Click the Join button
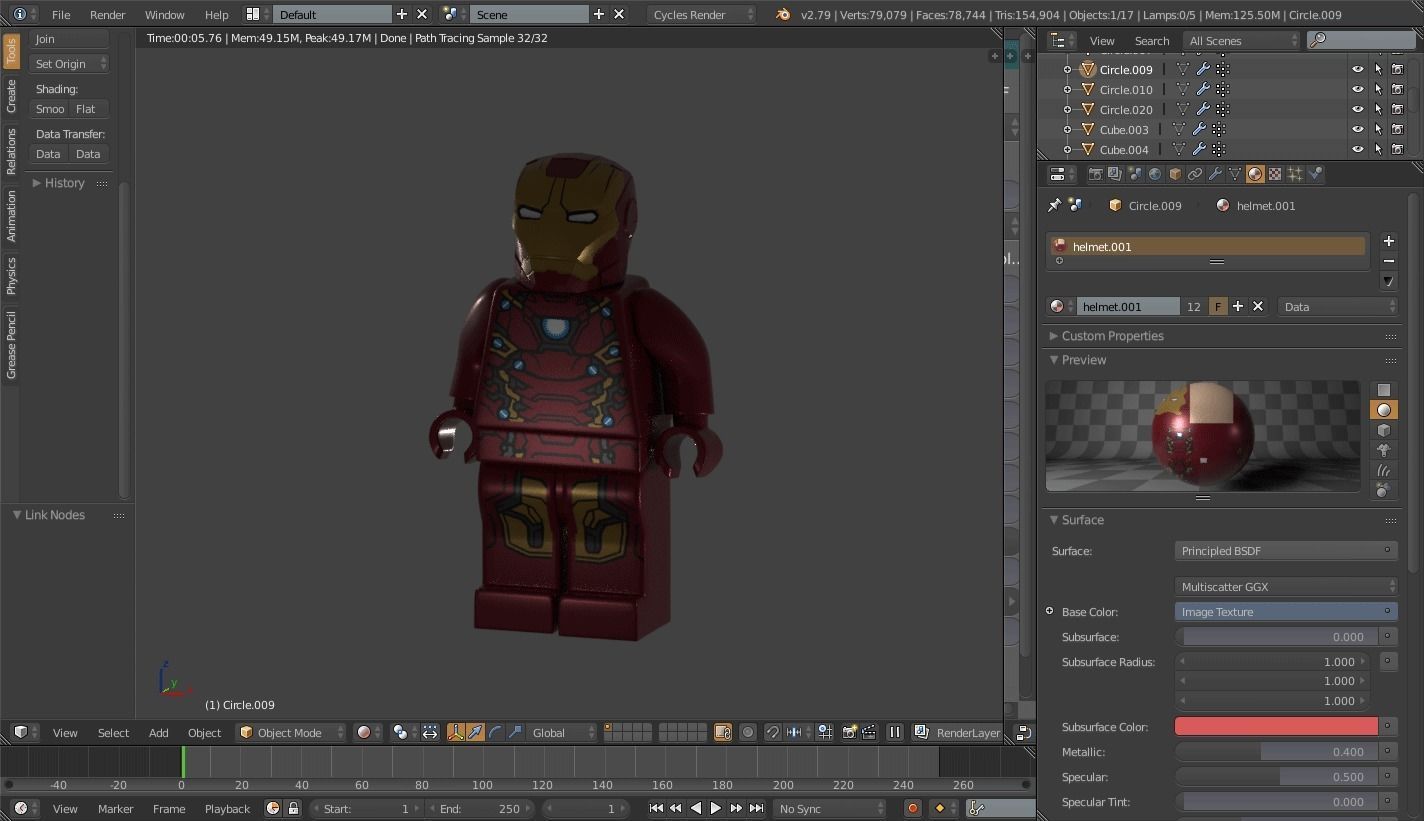 (69, 39)
